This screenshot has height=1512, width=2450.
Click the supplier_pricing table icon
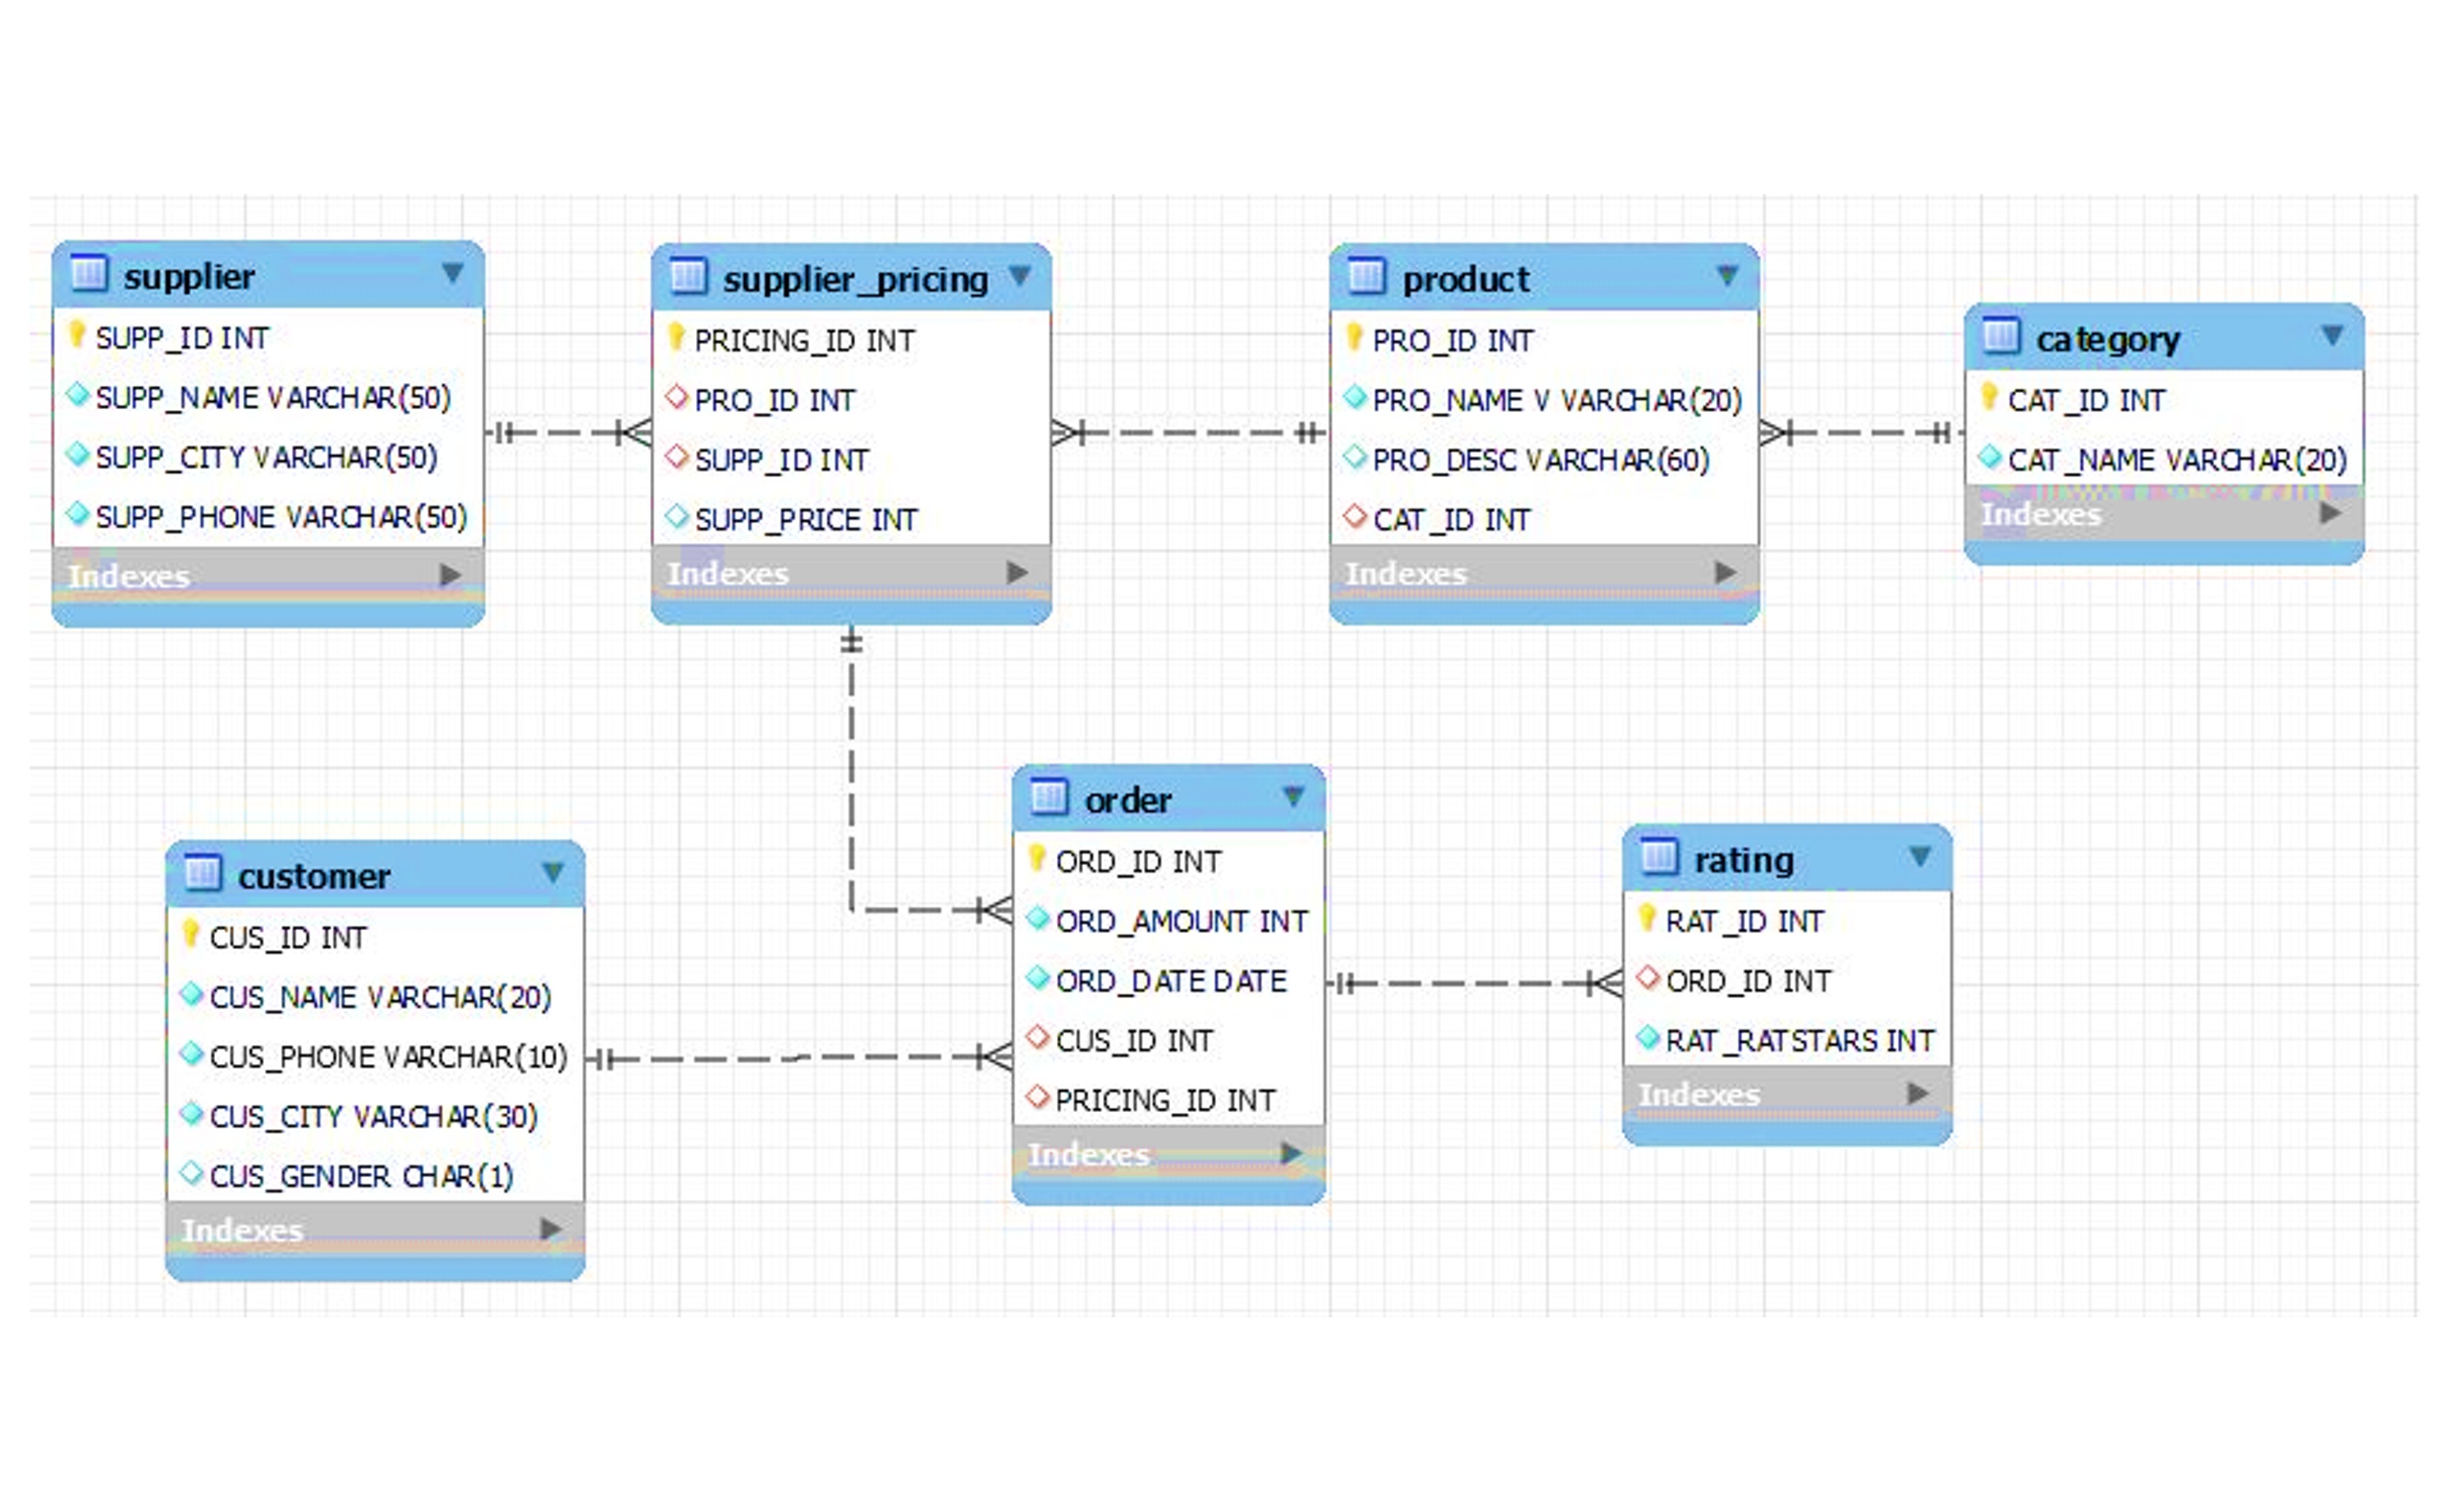pos(688,276)
